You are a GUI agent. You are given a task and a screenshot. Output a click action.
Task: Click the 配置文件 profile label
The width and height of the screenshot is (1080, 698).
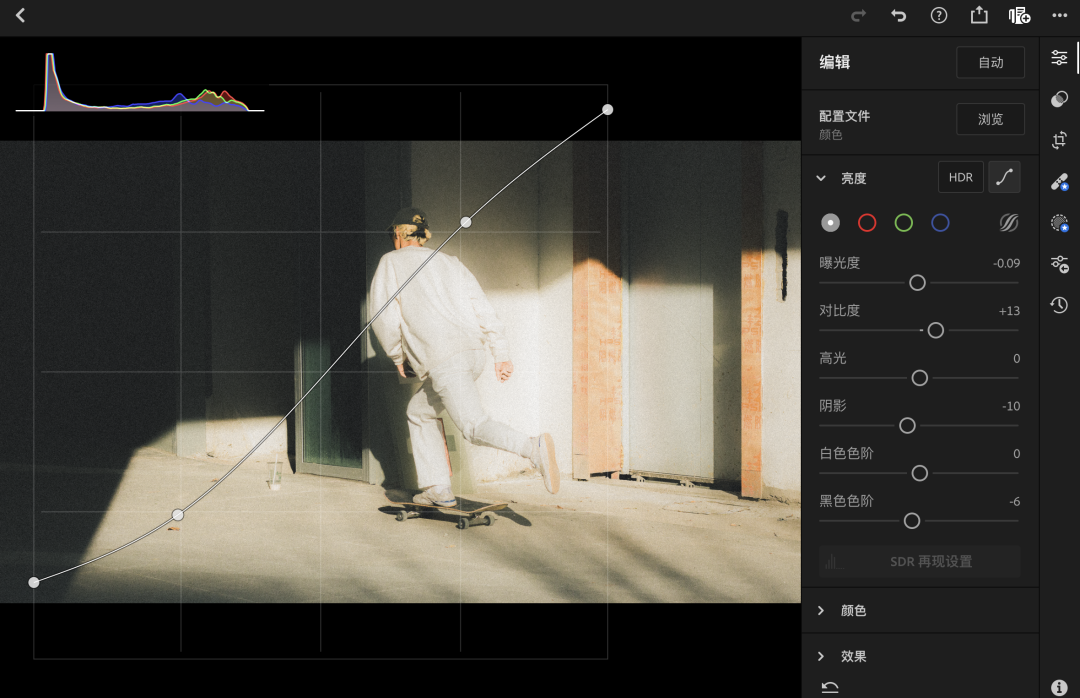tap(844, 116)
